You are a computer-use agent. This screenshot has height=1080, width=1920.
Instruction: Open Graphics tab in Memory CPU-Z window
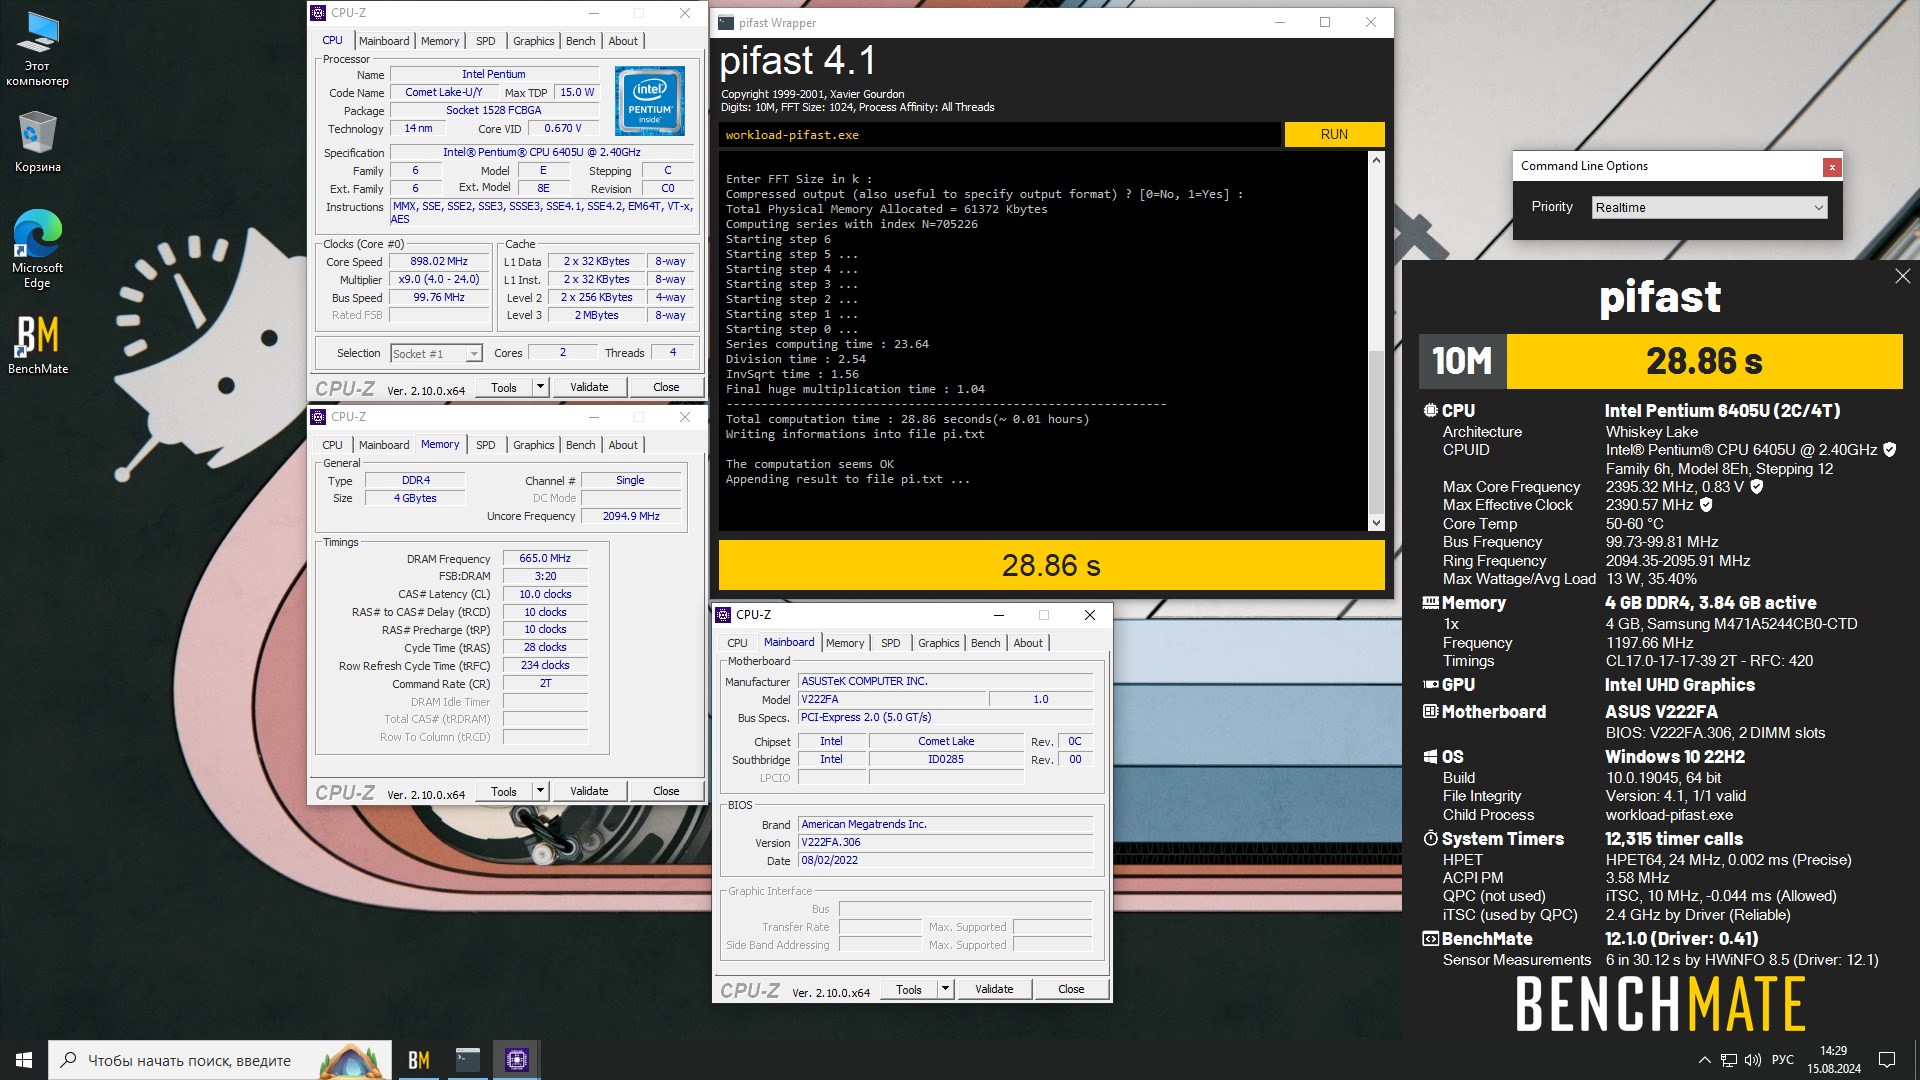click(x=533, y=445)
